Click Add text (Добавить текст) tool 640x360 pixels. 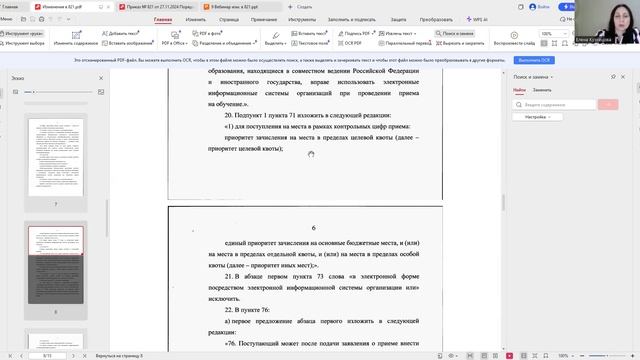click(x=121, y=33)
